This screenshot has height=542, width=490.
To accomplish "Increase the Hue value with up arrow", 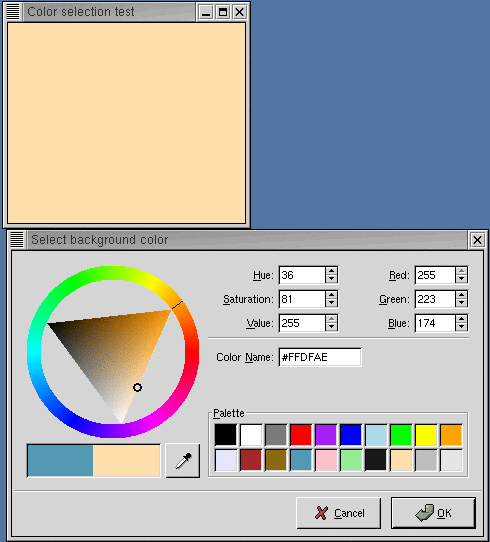I will pos(331,271).
